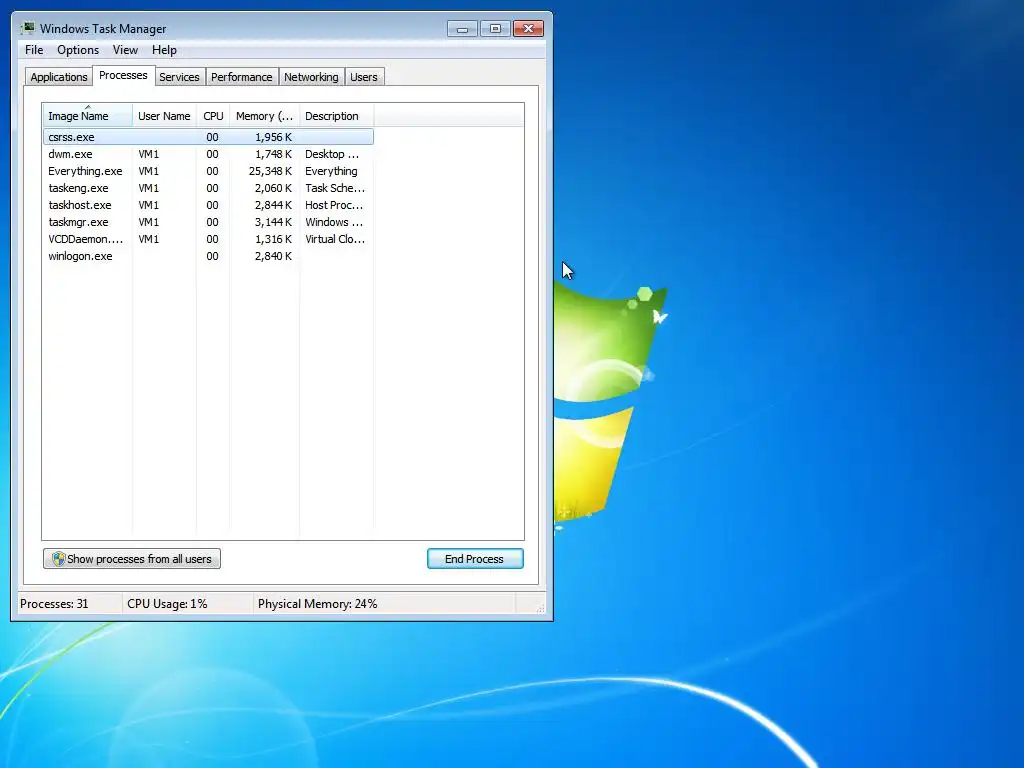Click 'Physical Memory: 24%' status entry
The image size is (1024, 768).
(317, 603)
